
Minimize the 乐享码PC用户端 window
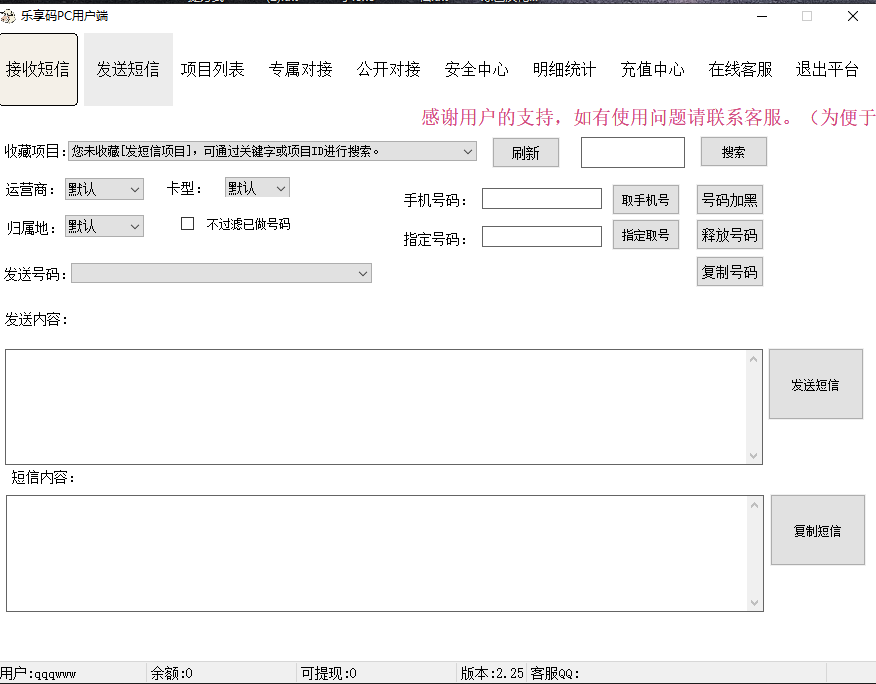pos(762,16)
